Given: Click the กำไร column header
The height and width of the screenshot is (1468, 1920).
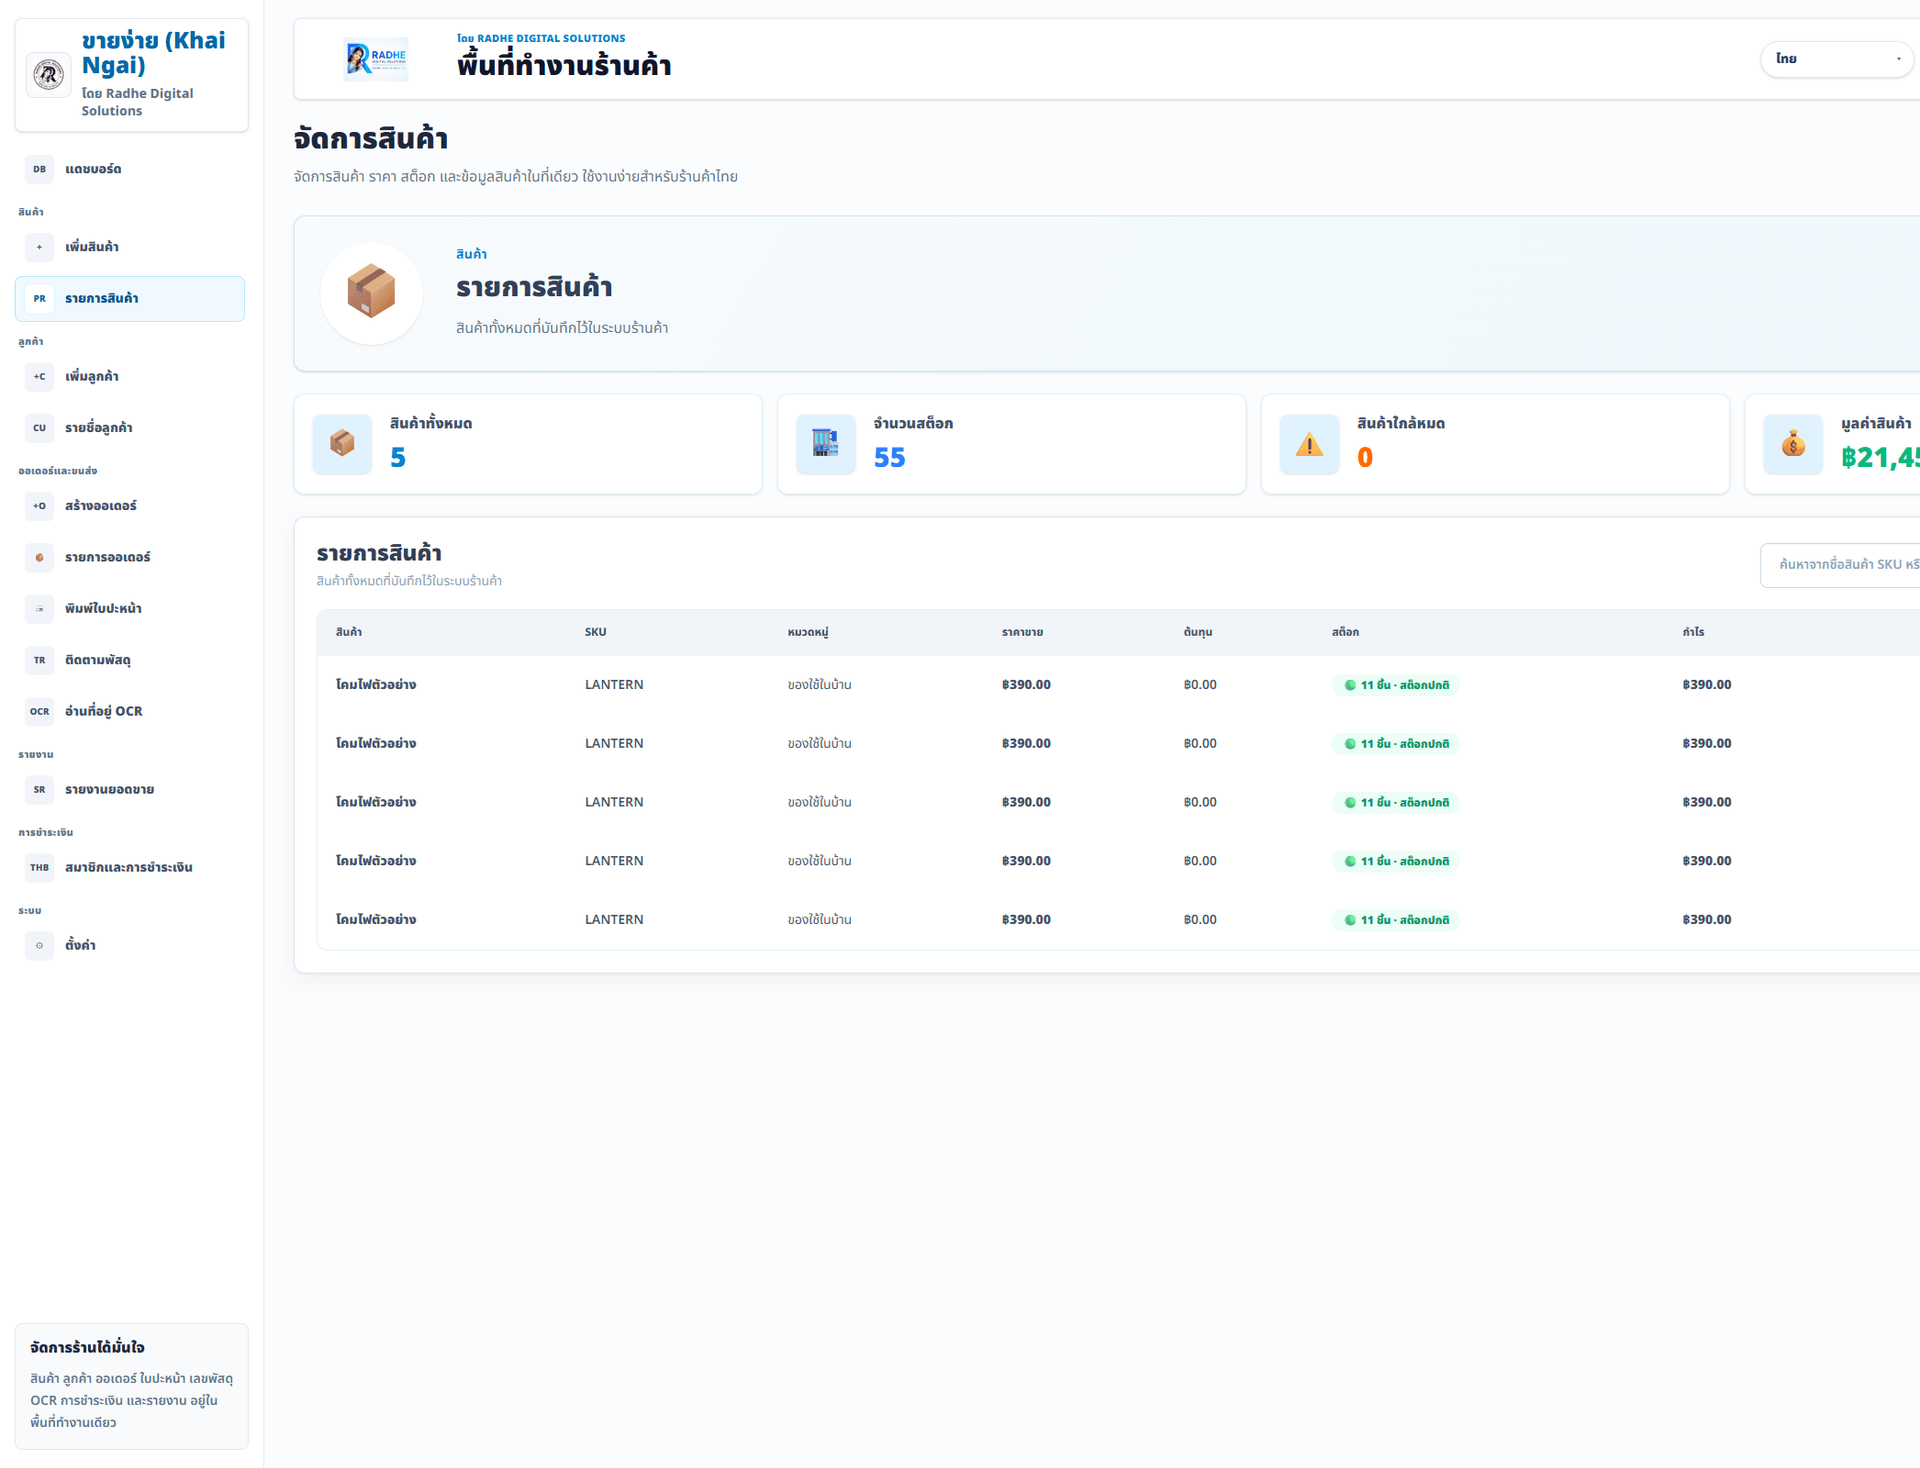Looking at the screenshot, I should click(x=1693, y=632).
